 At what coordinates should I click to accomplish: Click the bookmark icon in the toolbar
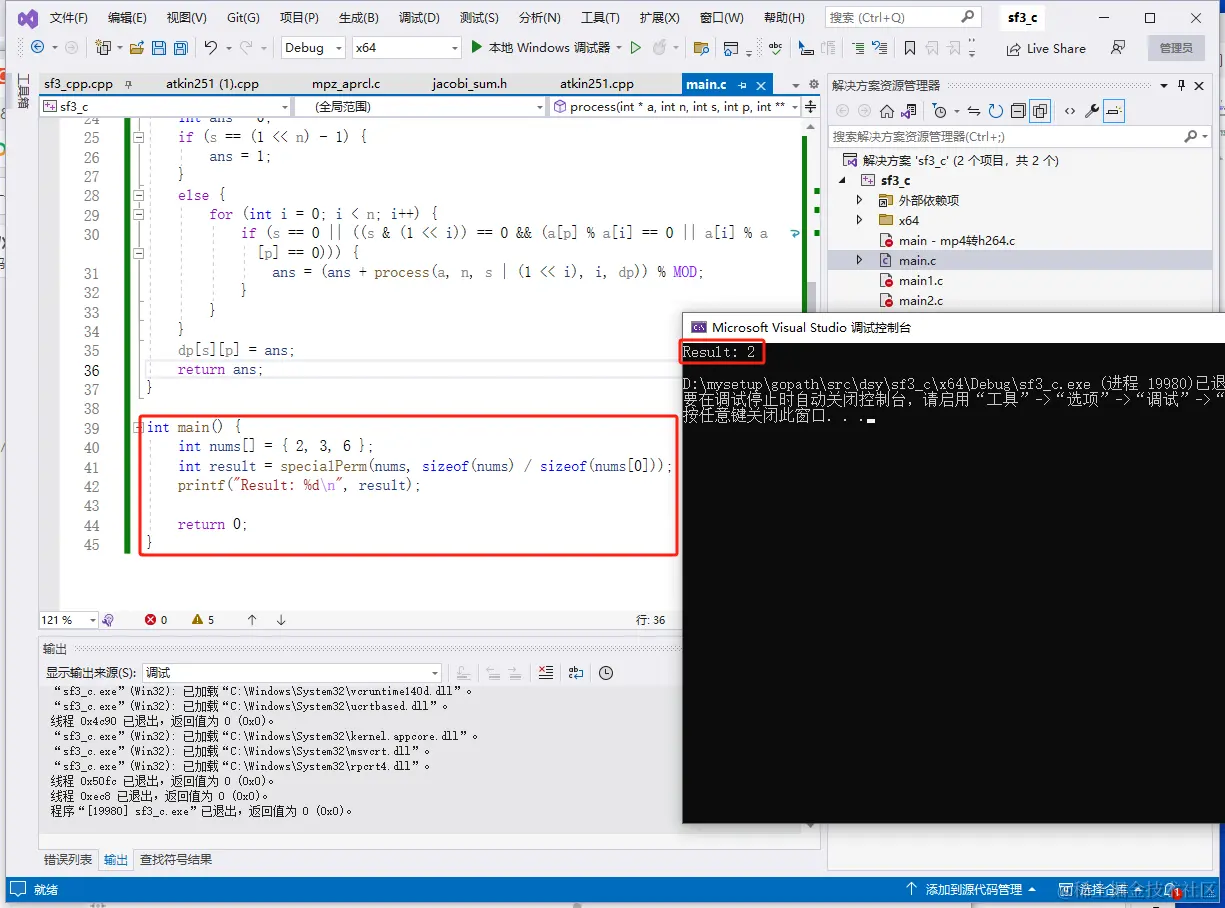(909, 47)
